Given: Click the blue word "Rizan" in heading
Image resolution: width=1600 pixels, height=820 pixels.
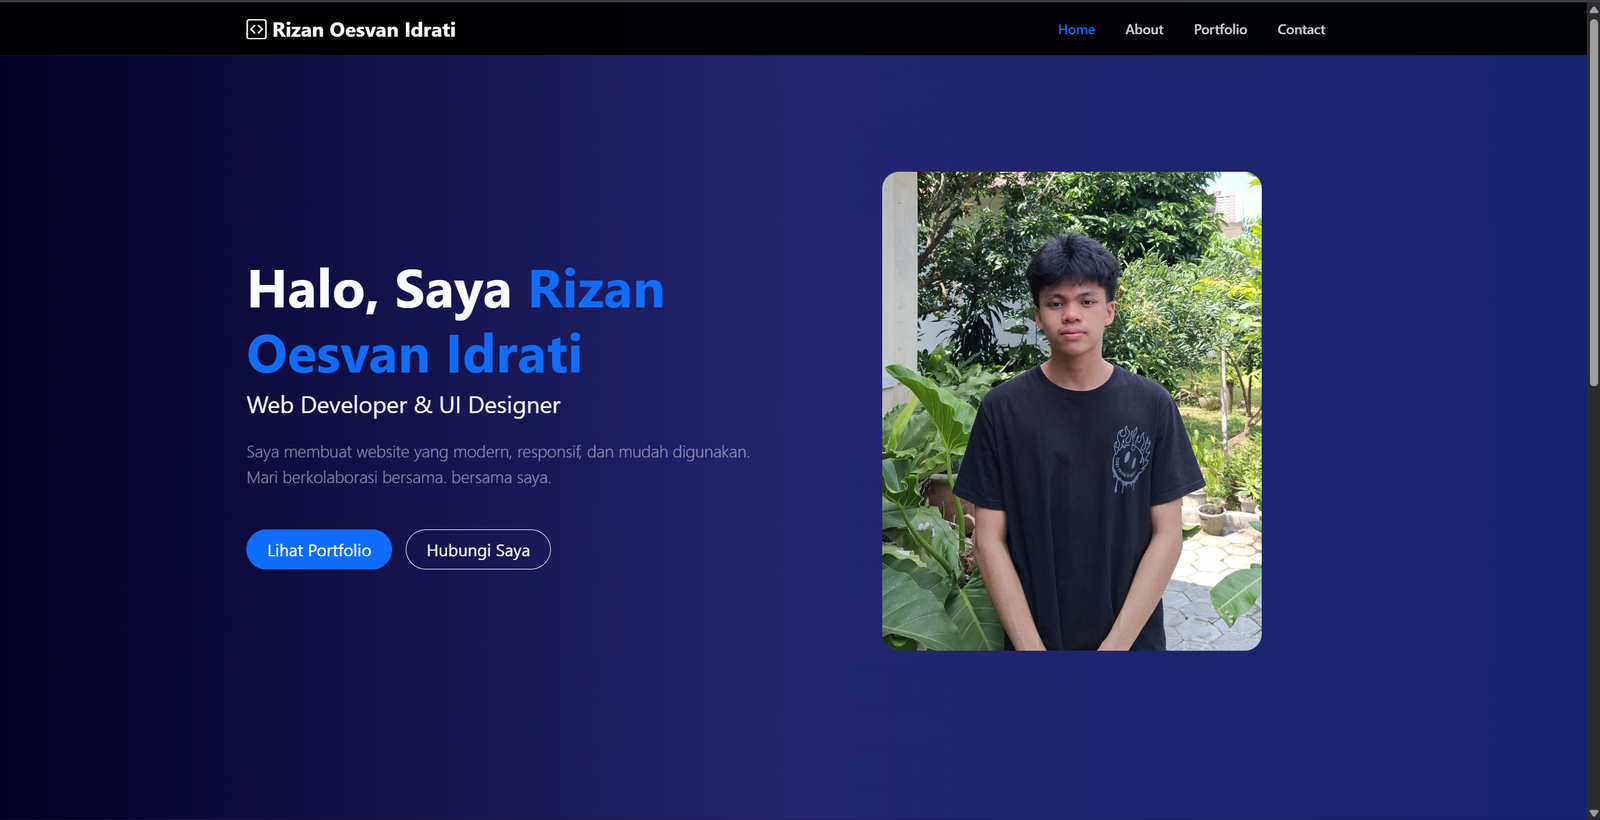Looking at the screenshot, I should (596, 290).
